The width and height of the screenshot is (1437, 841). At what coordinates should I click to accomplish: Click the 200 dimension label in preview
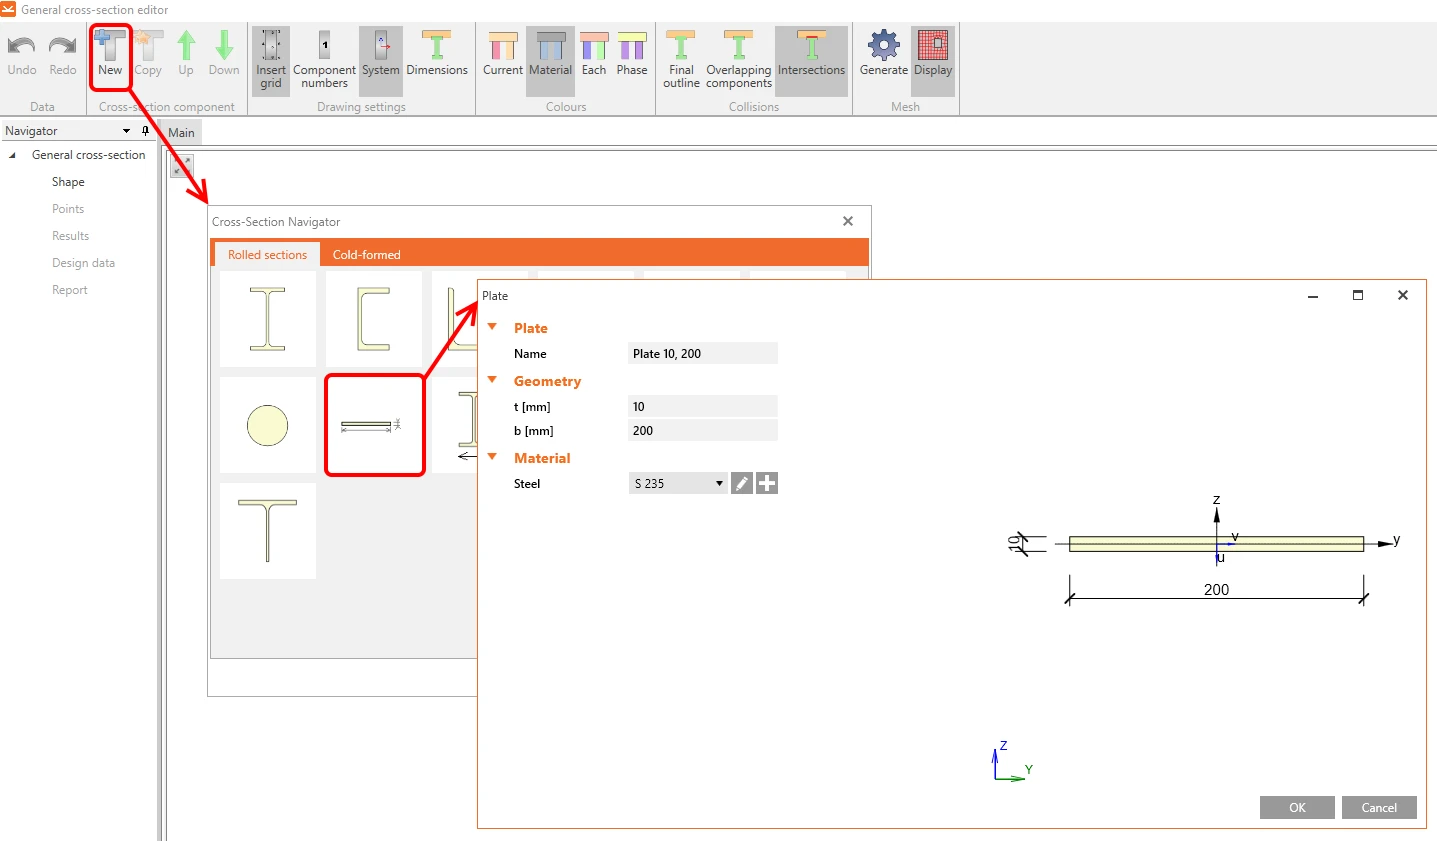tap(1216, 589)
